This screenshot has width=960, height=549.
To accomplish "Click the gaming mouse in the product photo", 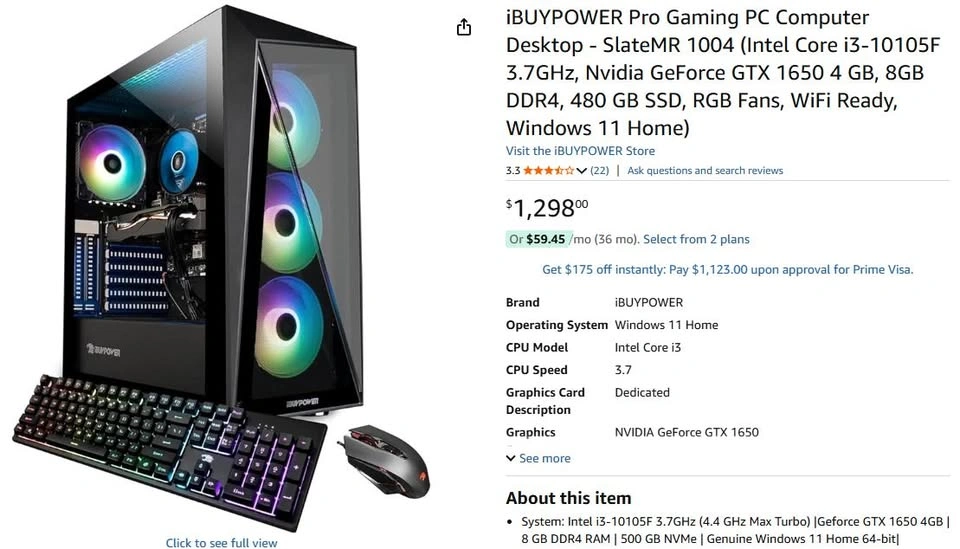I will point(384,460).
